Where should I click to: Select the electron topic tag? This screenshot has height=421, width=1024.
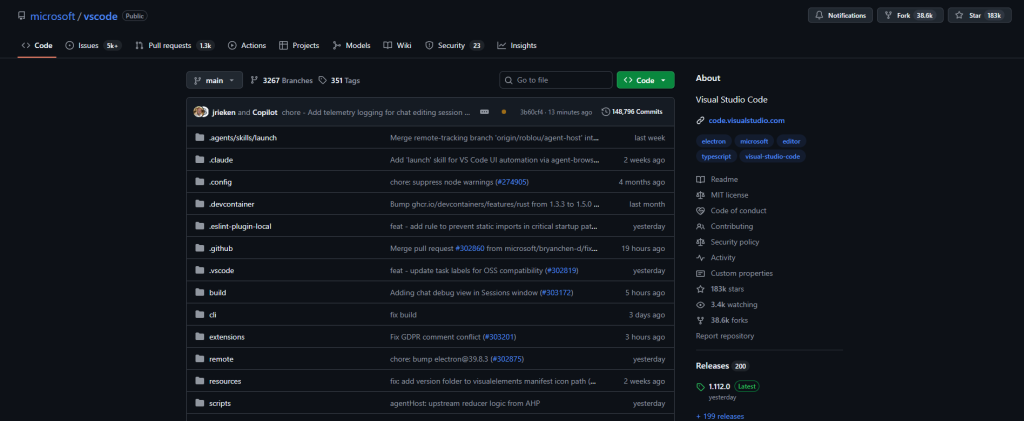click(x=713, y=141)
